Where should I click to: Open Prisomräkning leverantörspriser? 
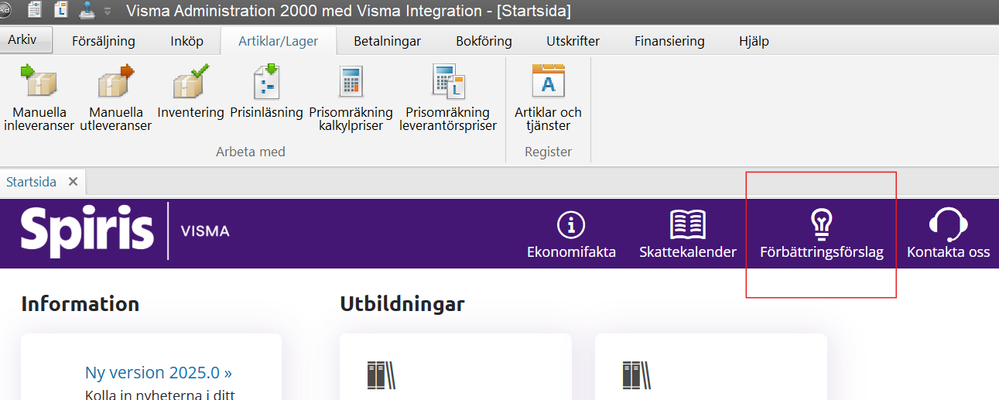coord(448,97)
